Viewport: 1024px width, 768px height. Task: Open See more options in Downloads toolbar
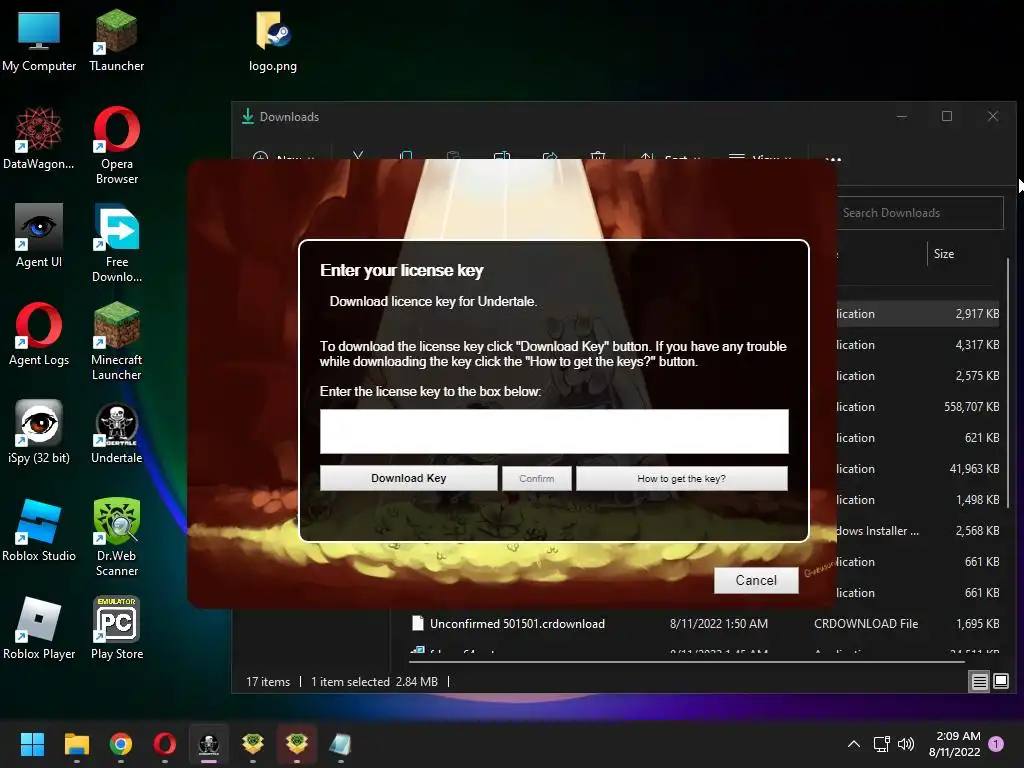[x=833, y=158]
